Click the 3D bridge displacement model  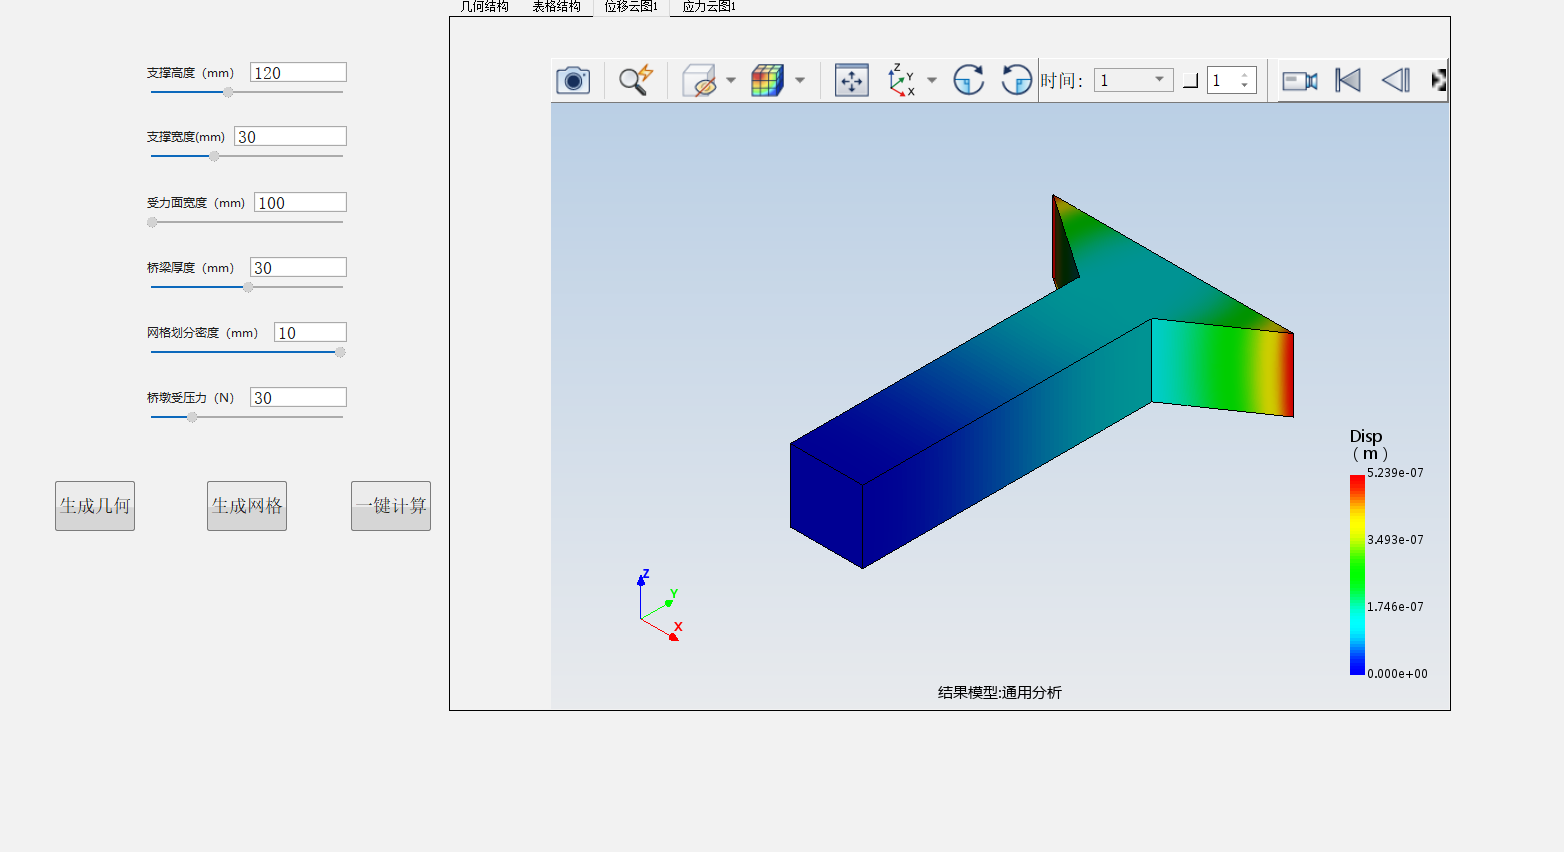[x=1041, y=382]
